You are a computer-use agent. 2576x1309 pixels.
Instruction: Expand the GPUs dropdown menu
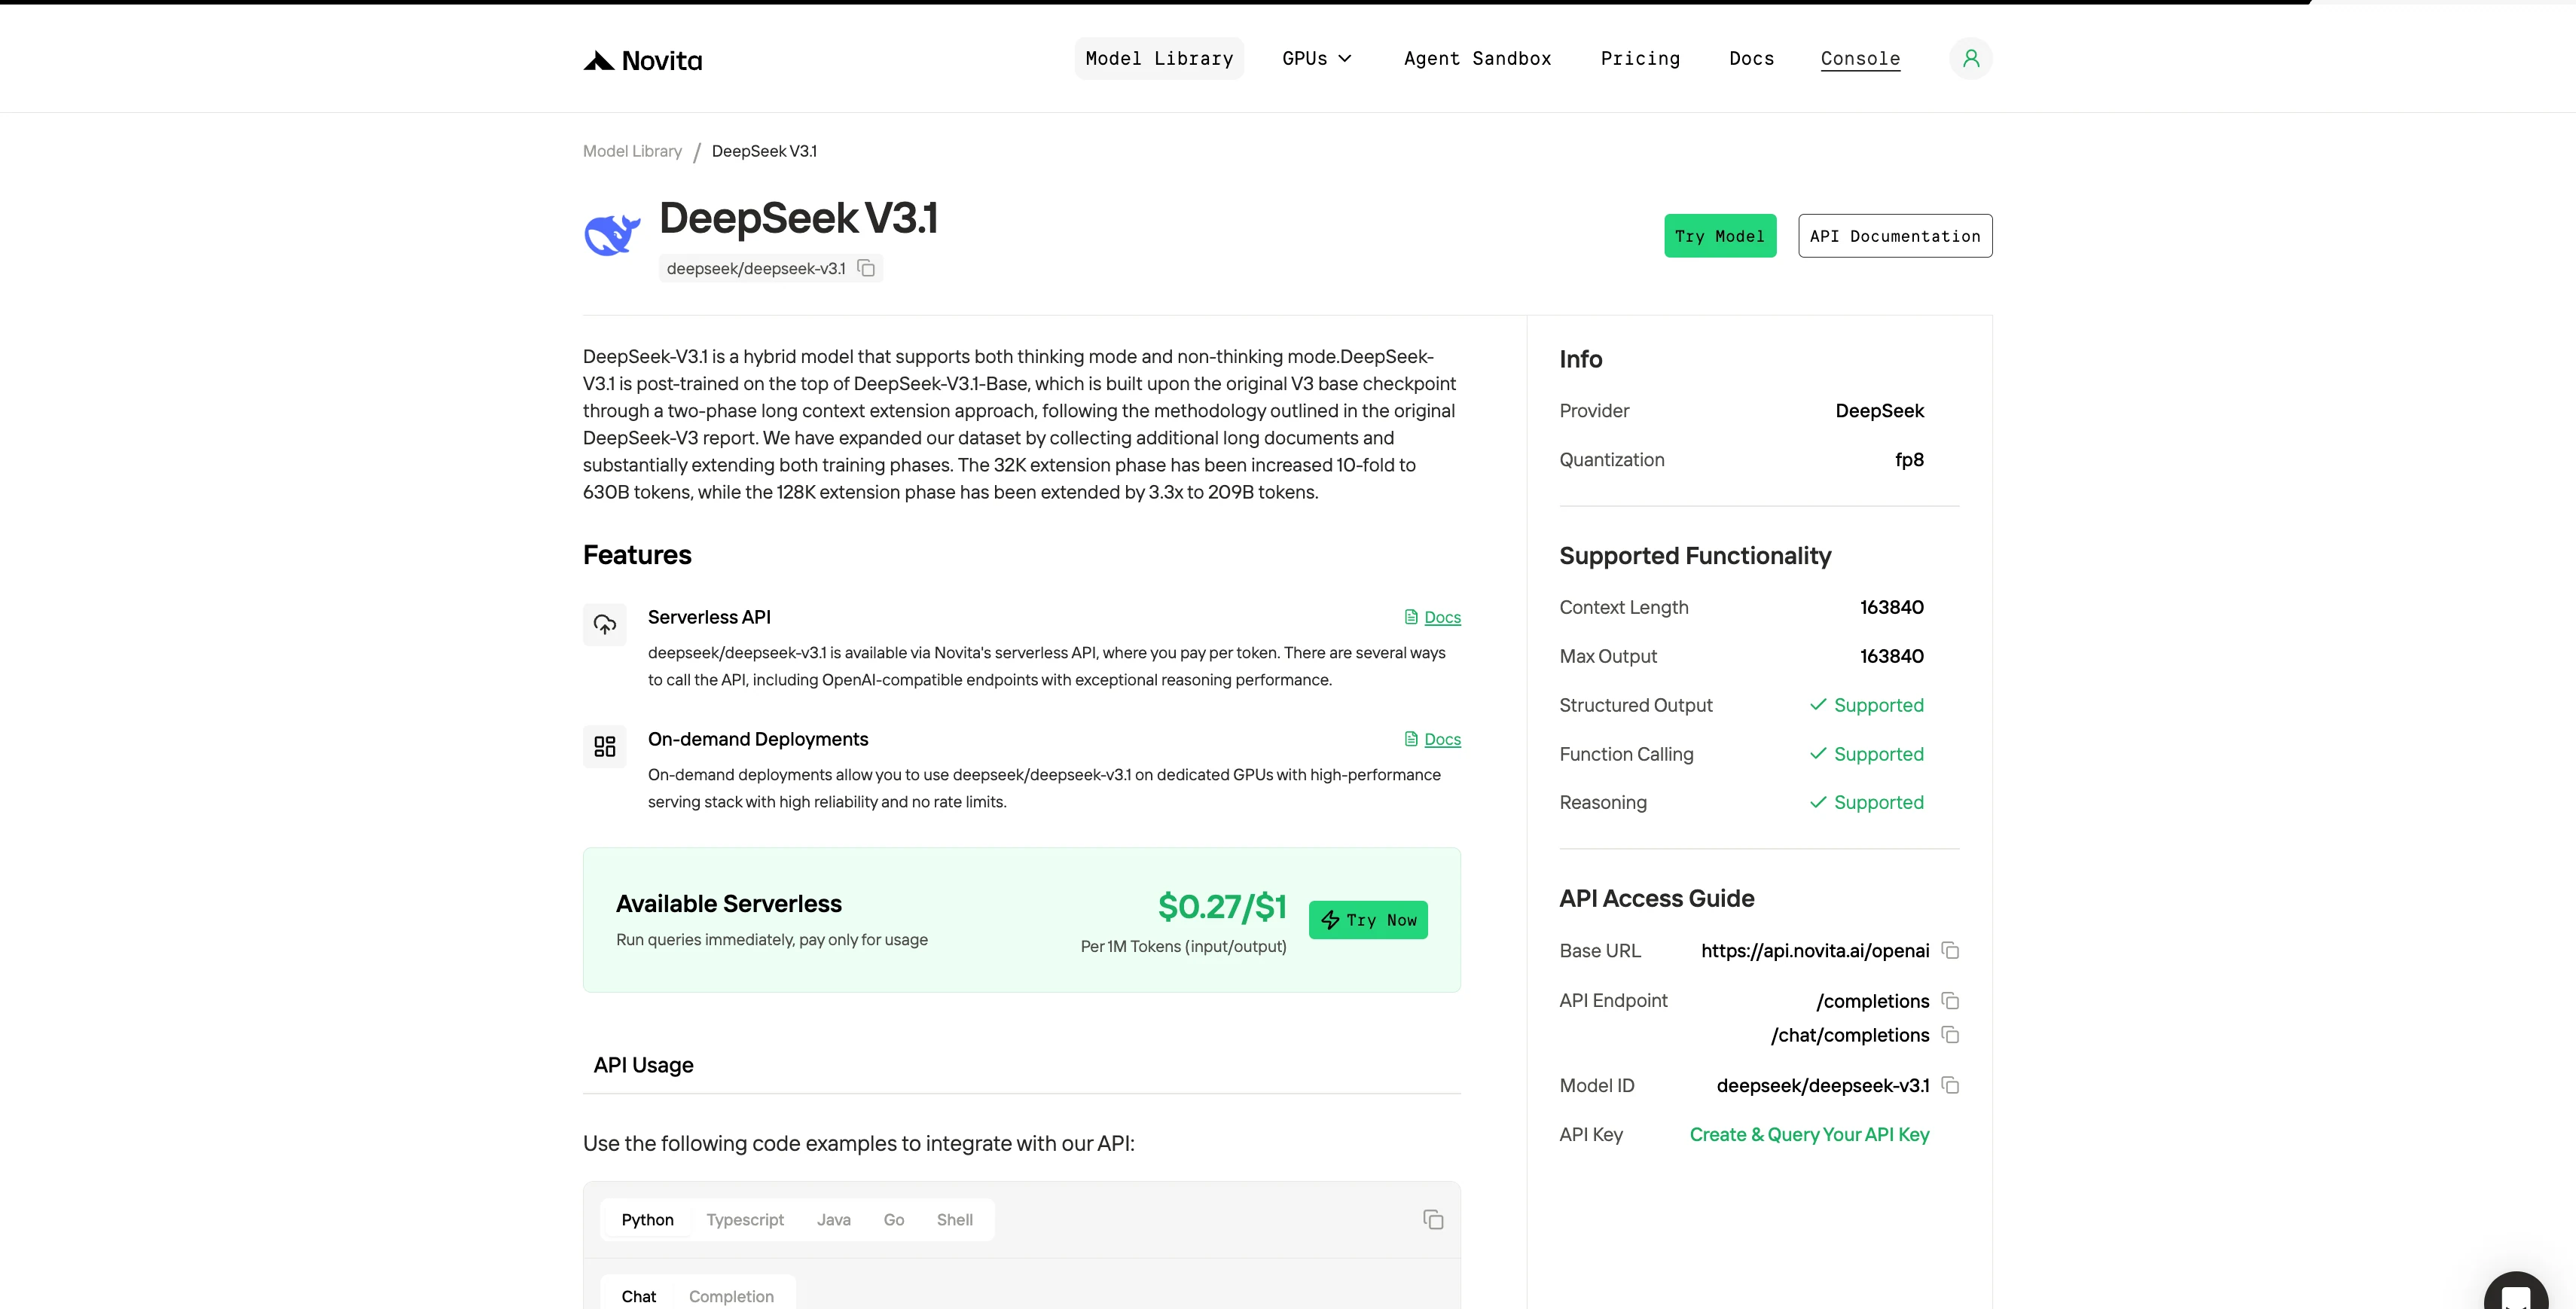[x=1317, y=58]
